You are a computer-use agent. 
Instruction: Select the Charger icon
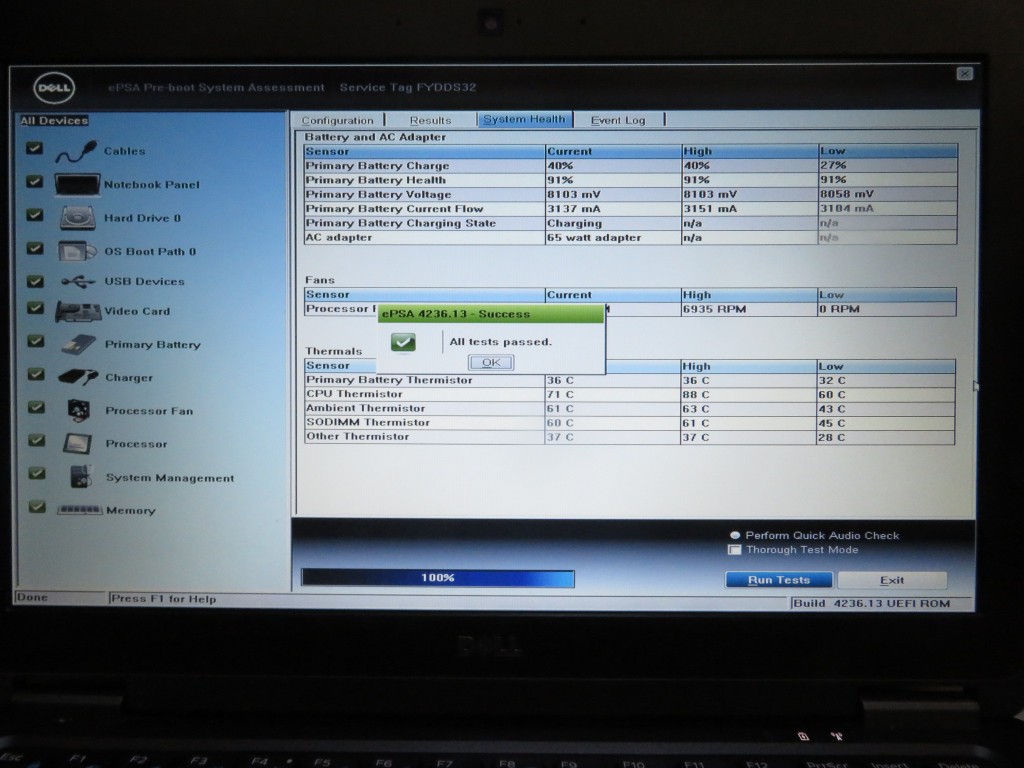pyautogui.click(x=78, y=377)
